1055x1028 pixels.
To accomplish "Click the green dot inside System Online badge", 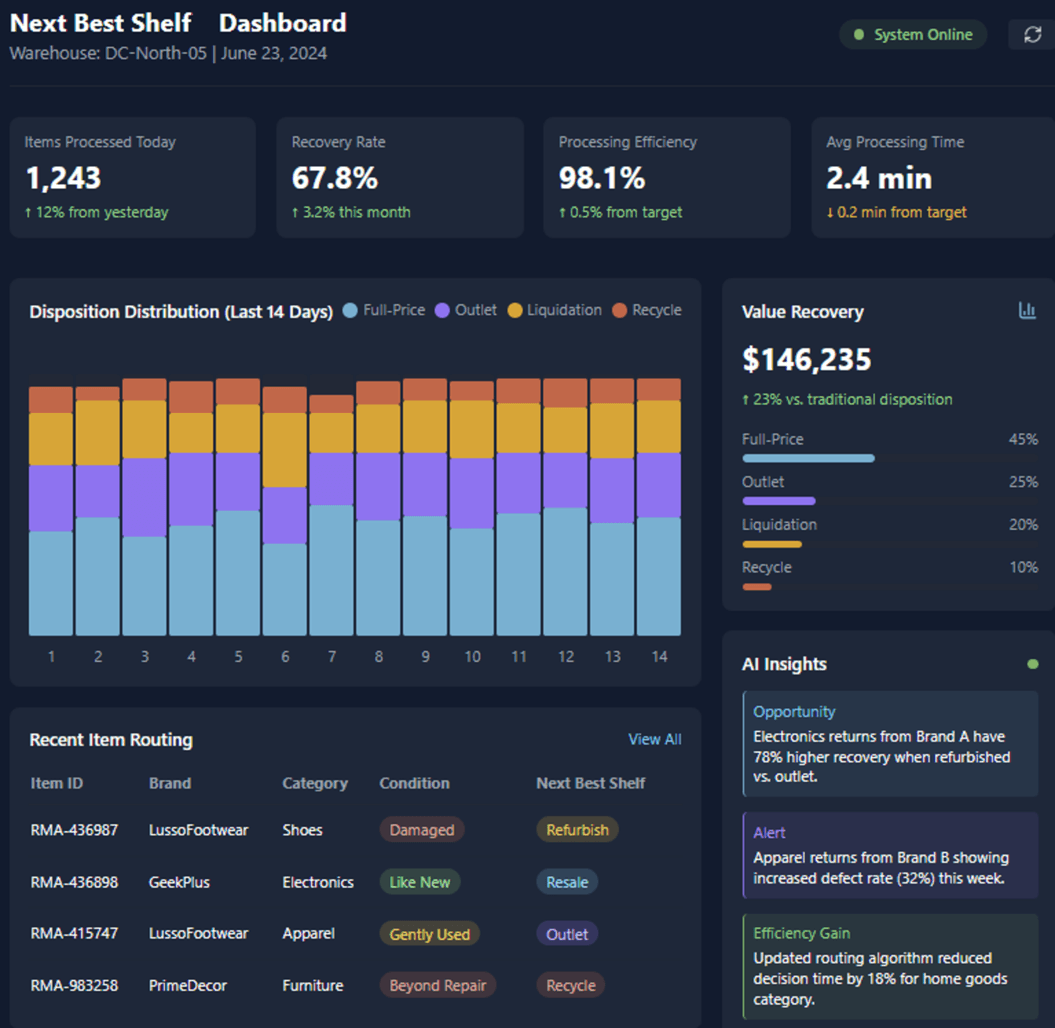I will click(859, 34).
